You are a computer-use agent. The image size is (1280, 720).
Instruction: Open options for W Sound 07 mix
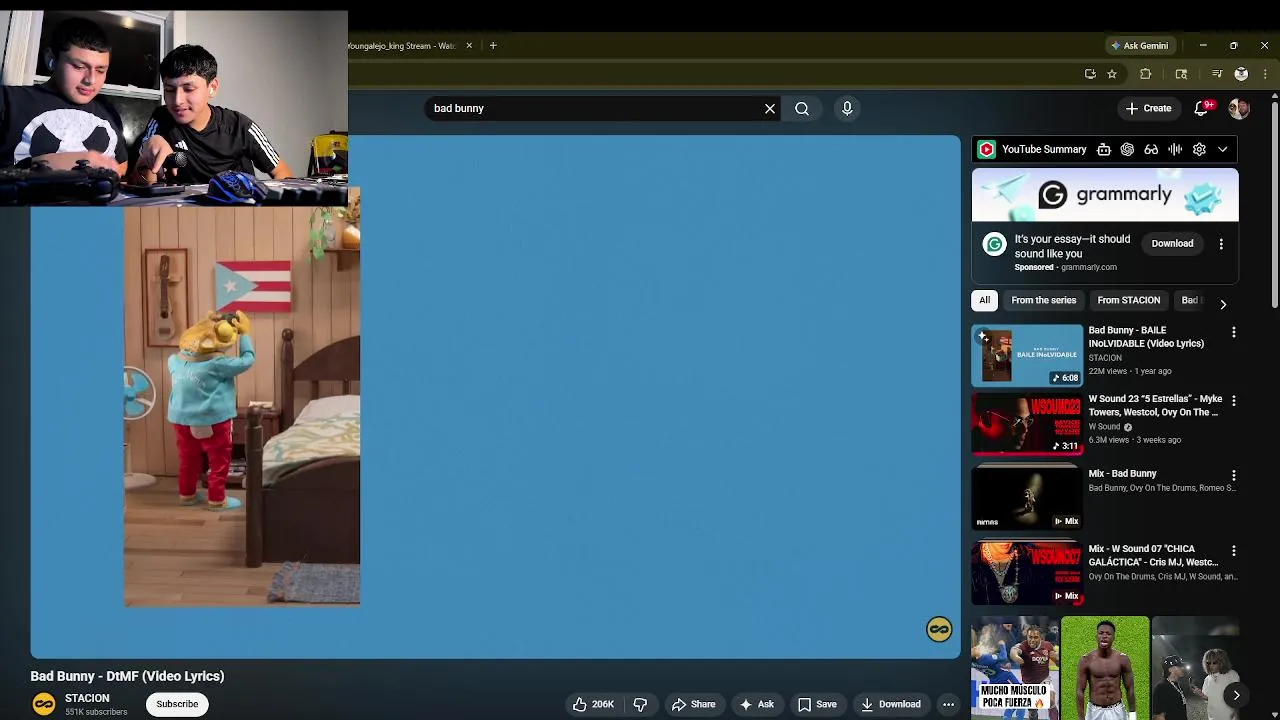1233,551
